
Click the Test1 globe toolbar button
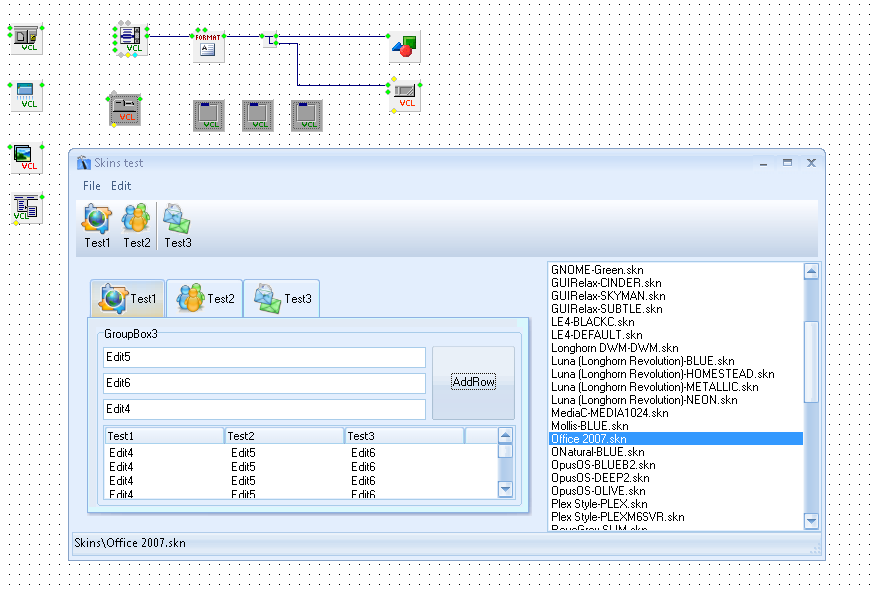(x=97, y=226)
